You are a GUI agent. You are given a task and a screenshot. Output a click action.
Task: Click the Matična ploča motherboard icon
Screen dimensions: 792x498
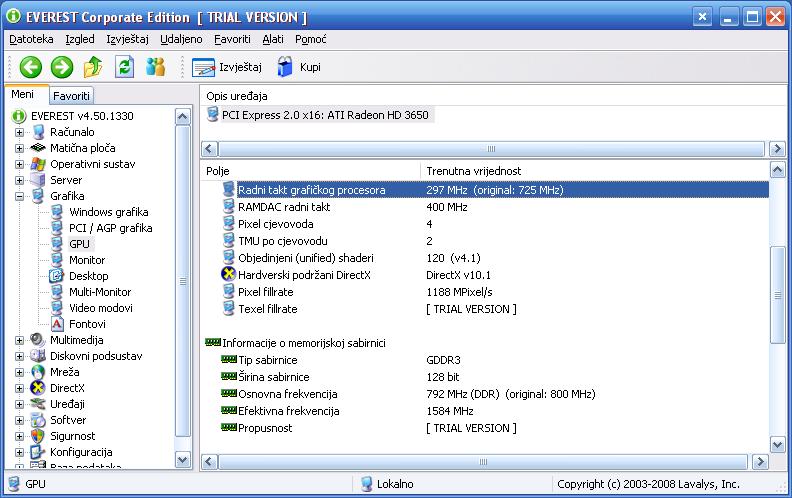tap(38, 148)
